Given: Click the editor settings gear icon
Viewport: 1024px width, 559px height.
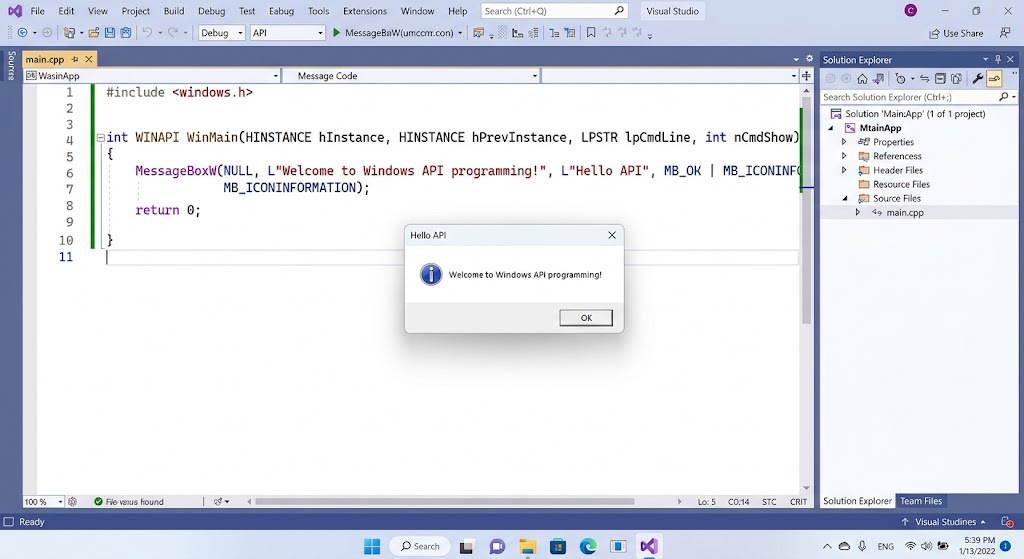Looking at the screenshot, I should tap(809, 59).
